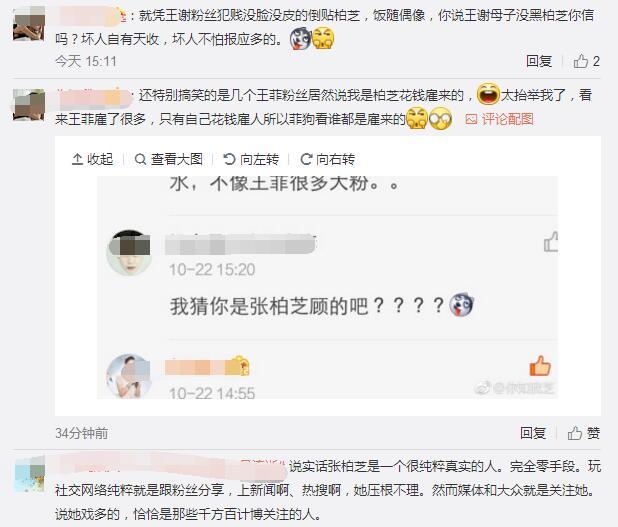
Task: Click the round avatar beside 10-22 14:55
Action: tap(129, 376)
